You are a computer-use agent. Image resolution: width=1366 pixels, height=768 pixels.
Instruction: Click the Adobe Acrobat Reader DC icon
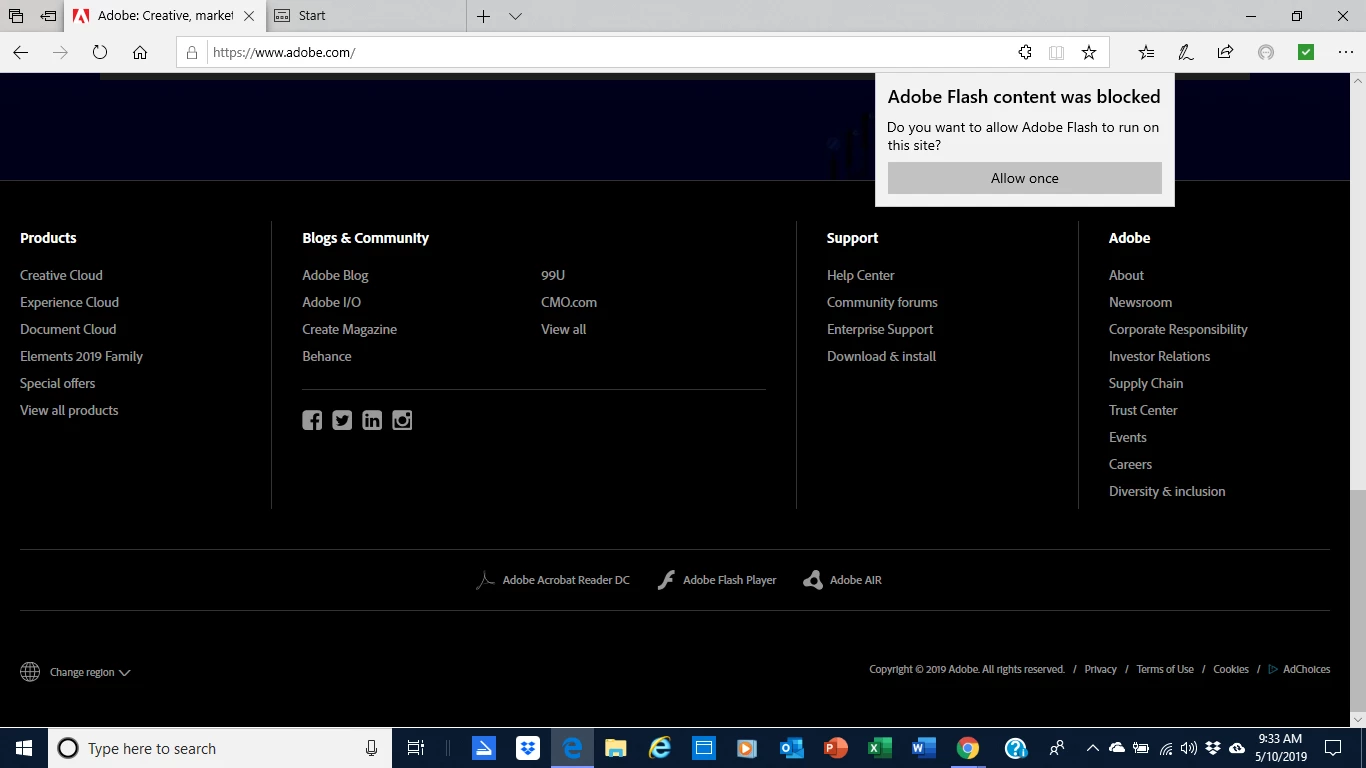point(485,580)
